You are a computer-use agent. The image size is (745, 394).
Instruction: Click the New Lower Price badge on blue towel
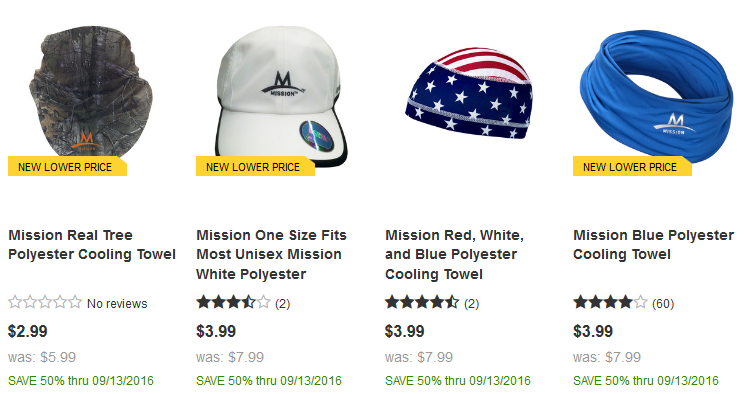tap(632, 166)
